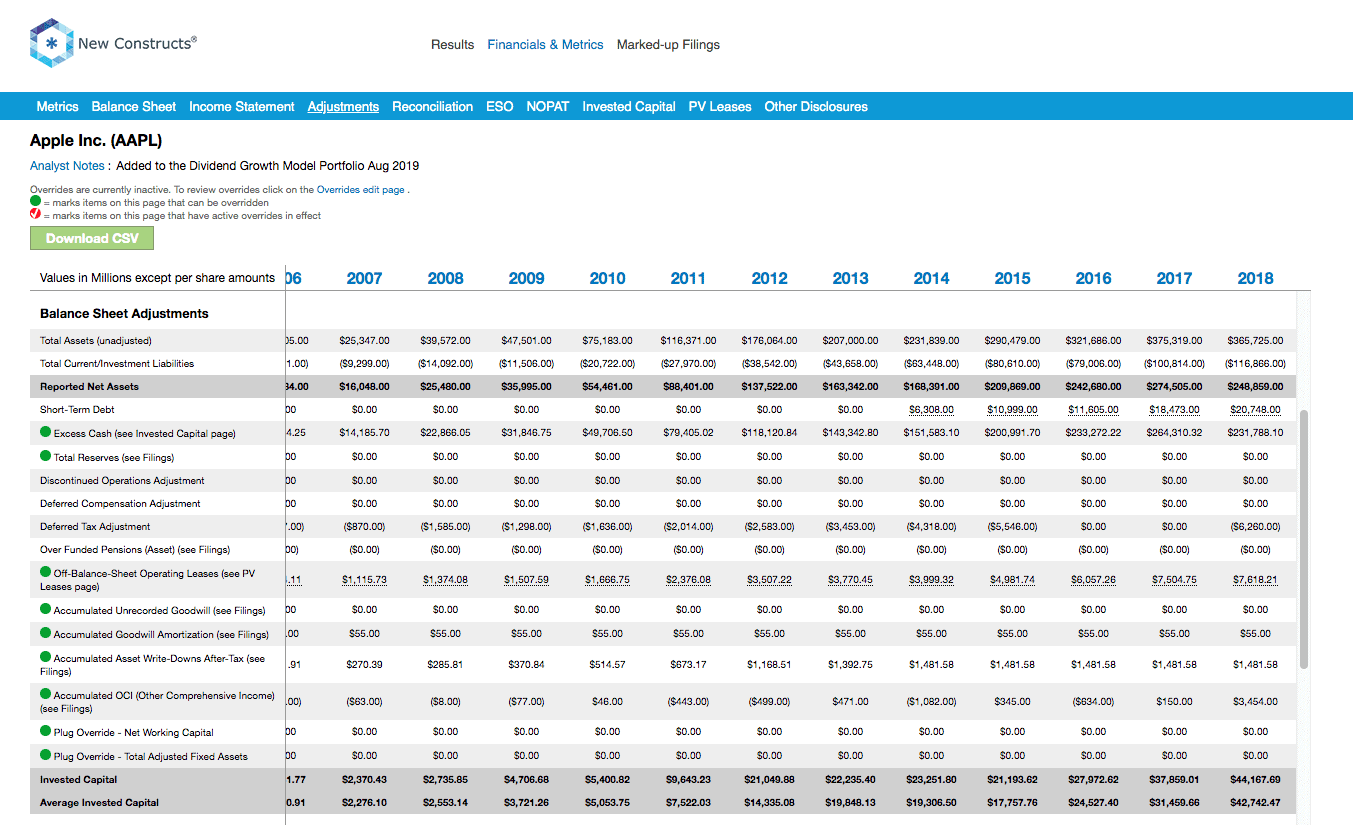Download the CSV file
Image resolution: width=1353 pixels, height=825 pixels.
[92, 238]
